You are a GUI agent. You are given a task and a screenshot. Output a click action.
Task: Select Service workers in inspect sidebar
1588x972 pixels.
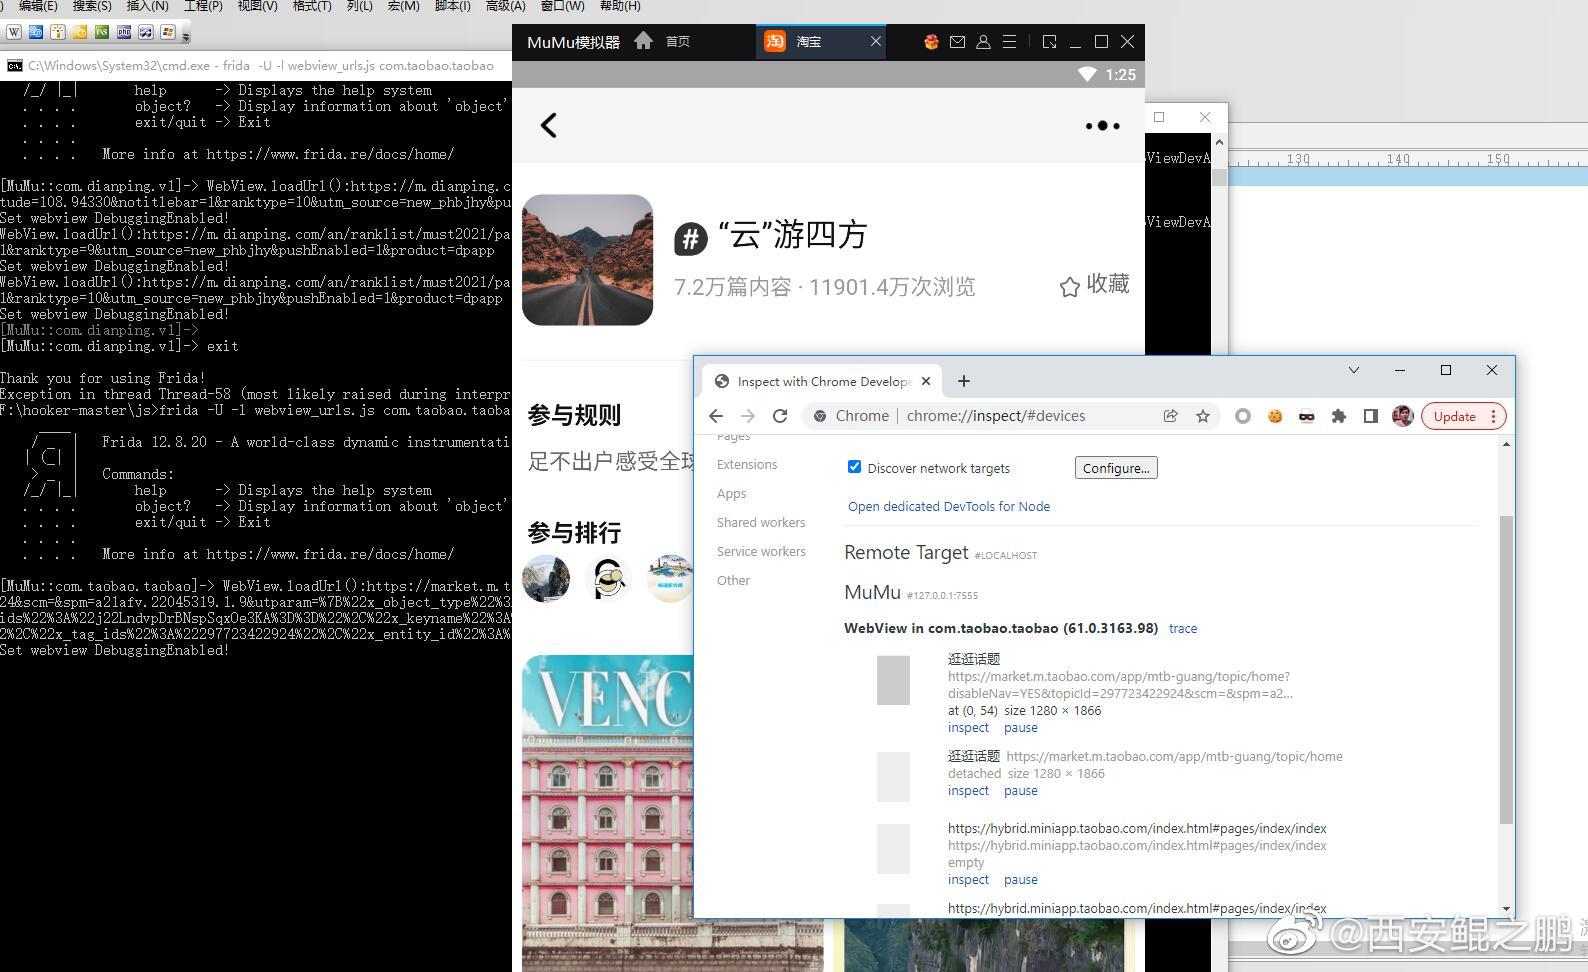pos(761,552)
